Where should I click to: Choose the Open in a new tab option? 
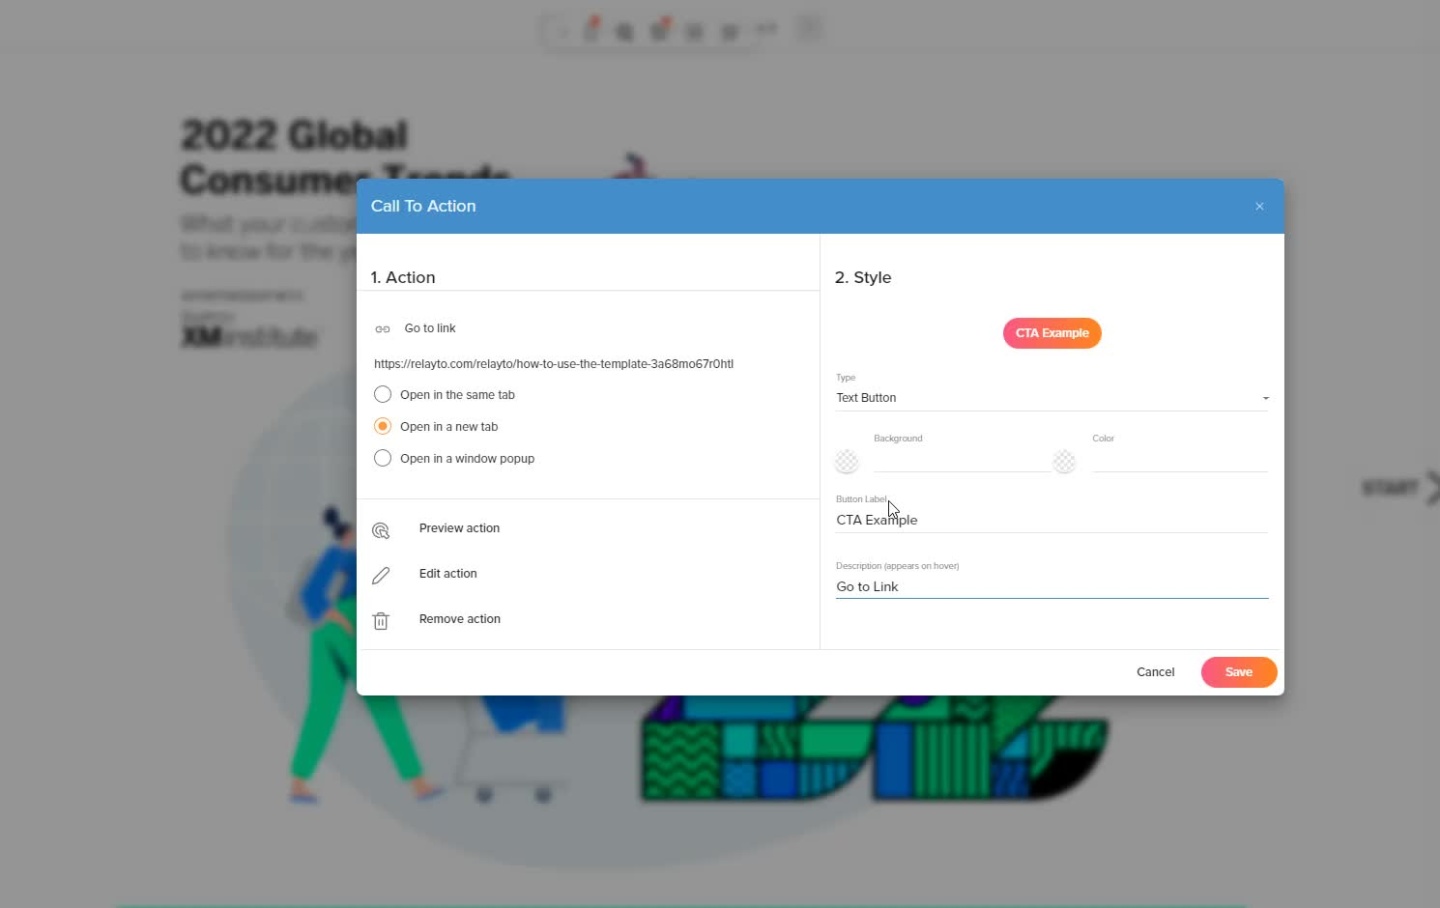[383, 427]
